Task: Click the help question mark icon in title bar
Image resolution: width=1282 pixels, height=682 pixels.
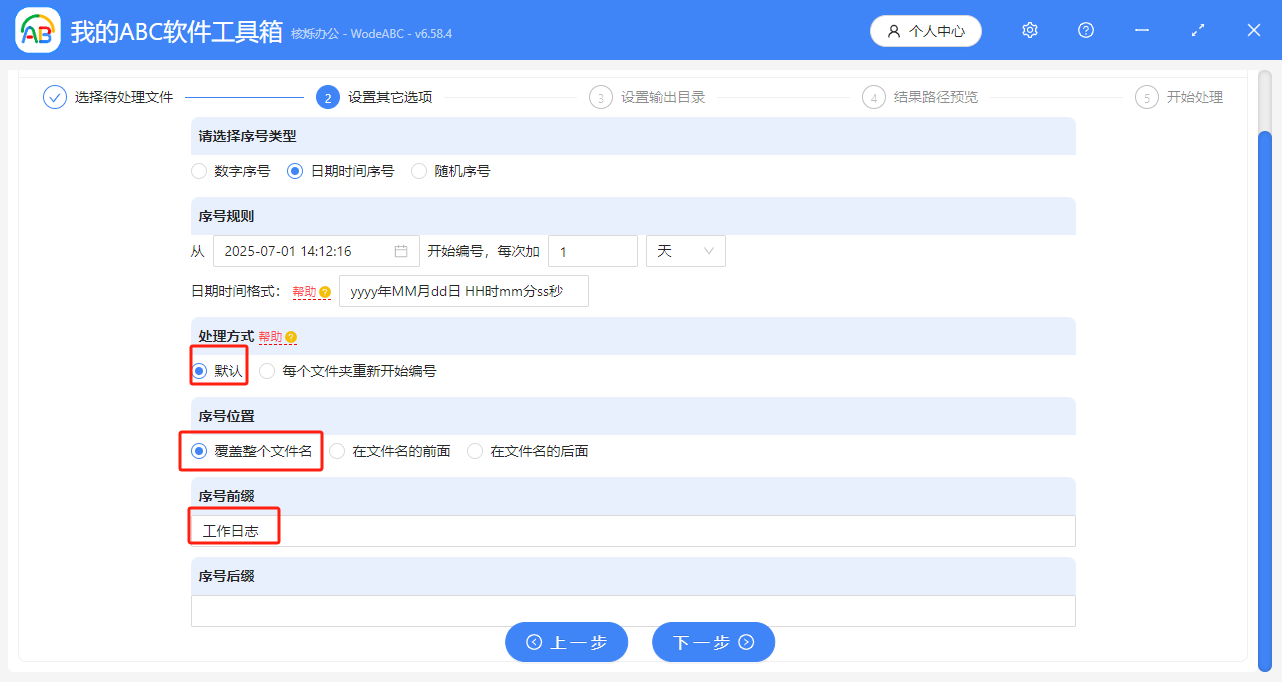Action: click(x=1086, y=31)
